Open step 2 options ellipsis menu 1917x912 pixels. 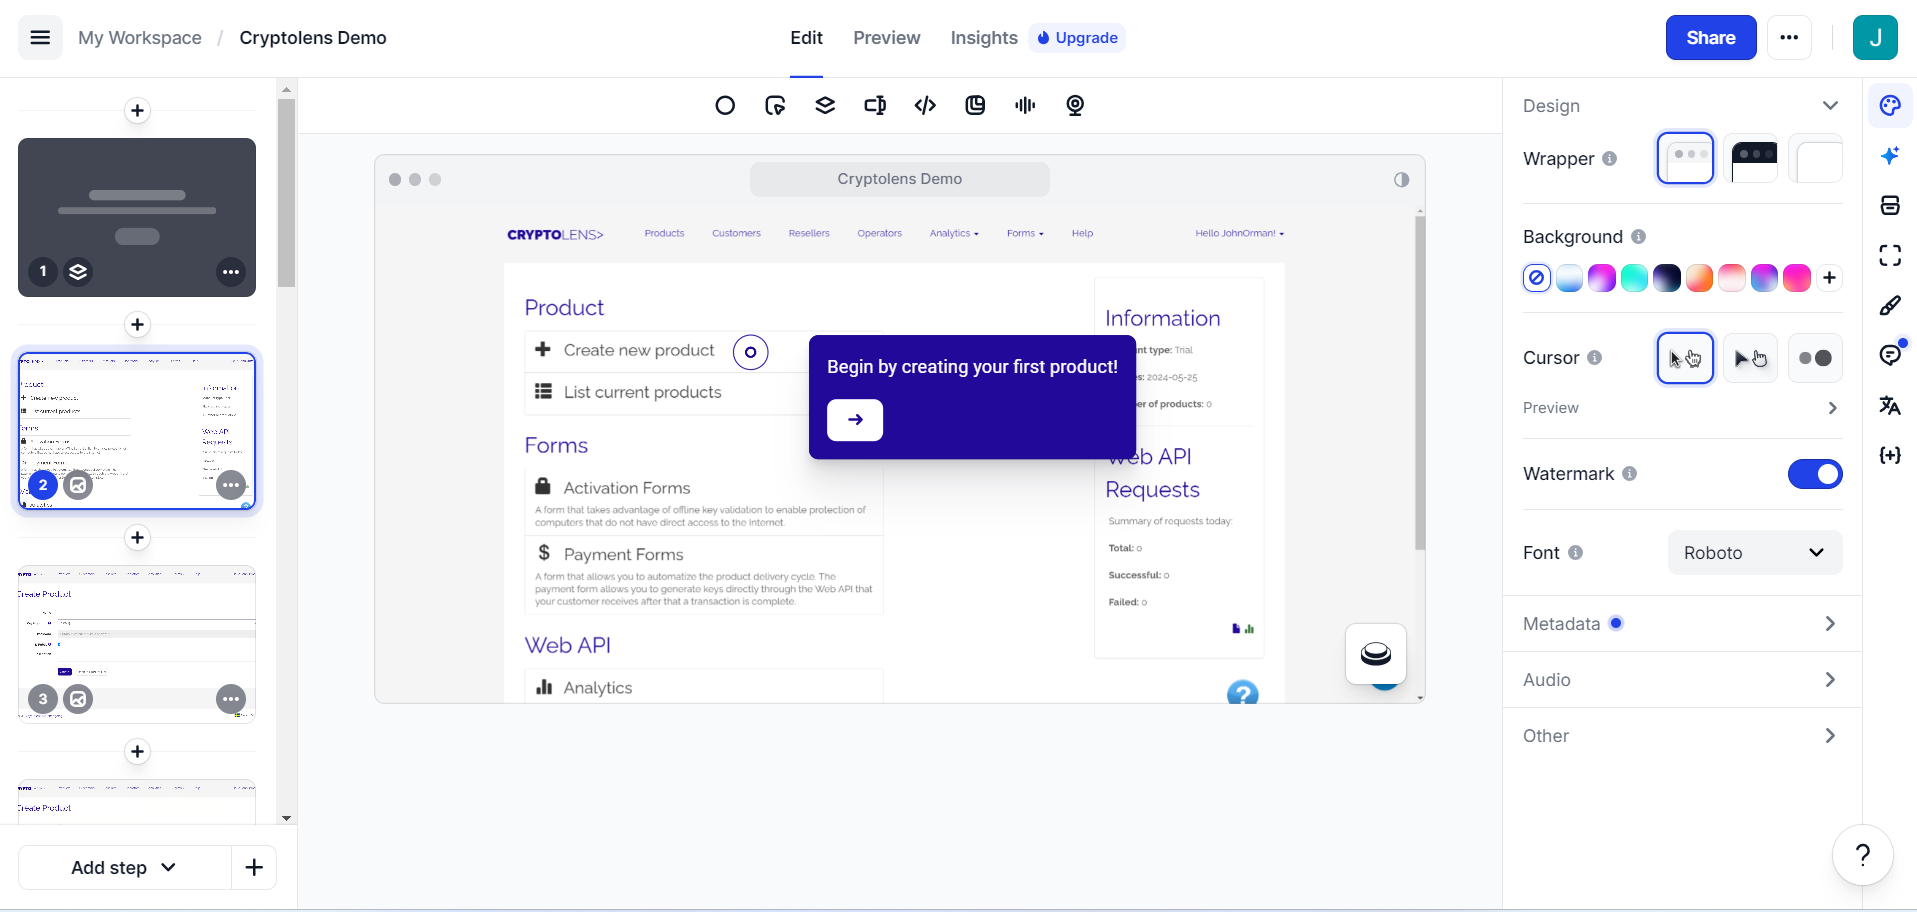tap(231, 486)
